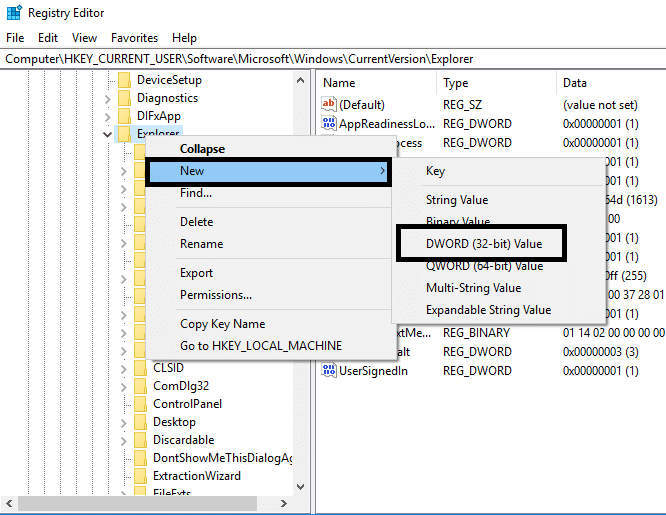Choose Copy Key Name option
The width and height of the screenshot is (666, 515).
point(222,324)
